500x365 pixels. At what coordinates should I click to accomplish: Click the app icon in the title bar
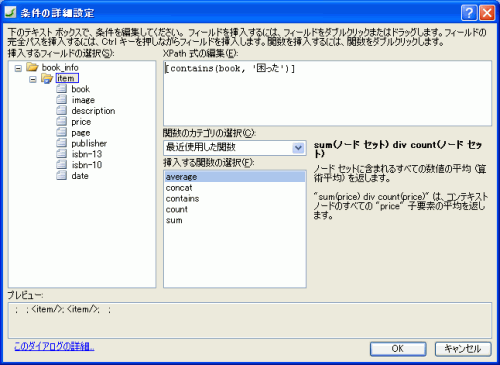pos(10,12)
